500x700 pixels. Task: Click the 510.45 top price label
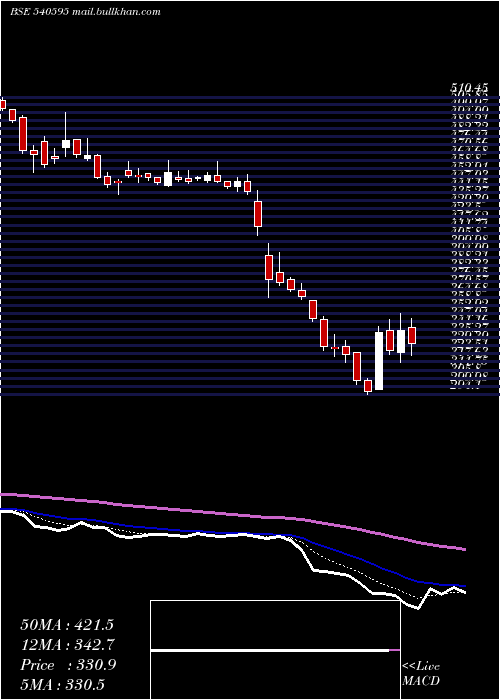pos(468,89)
